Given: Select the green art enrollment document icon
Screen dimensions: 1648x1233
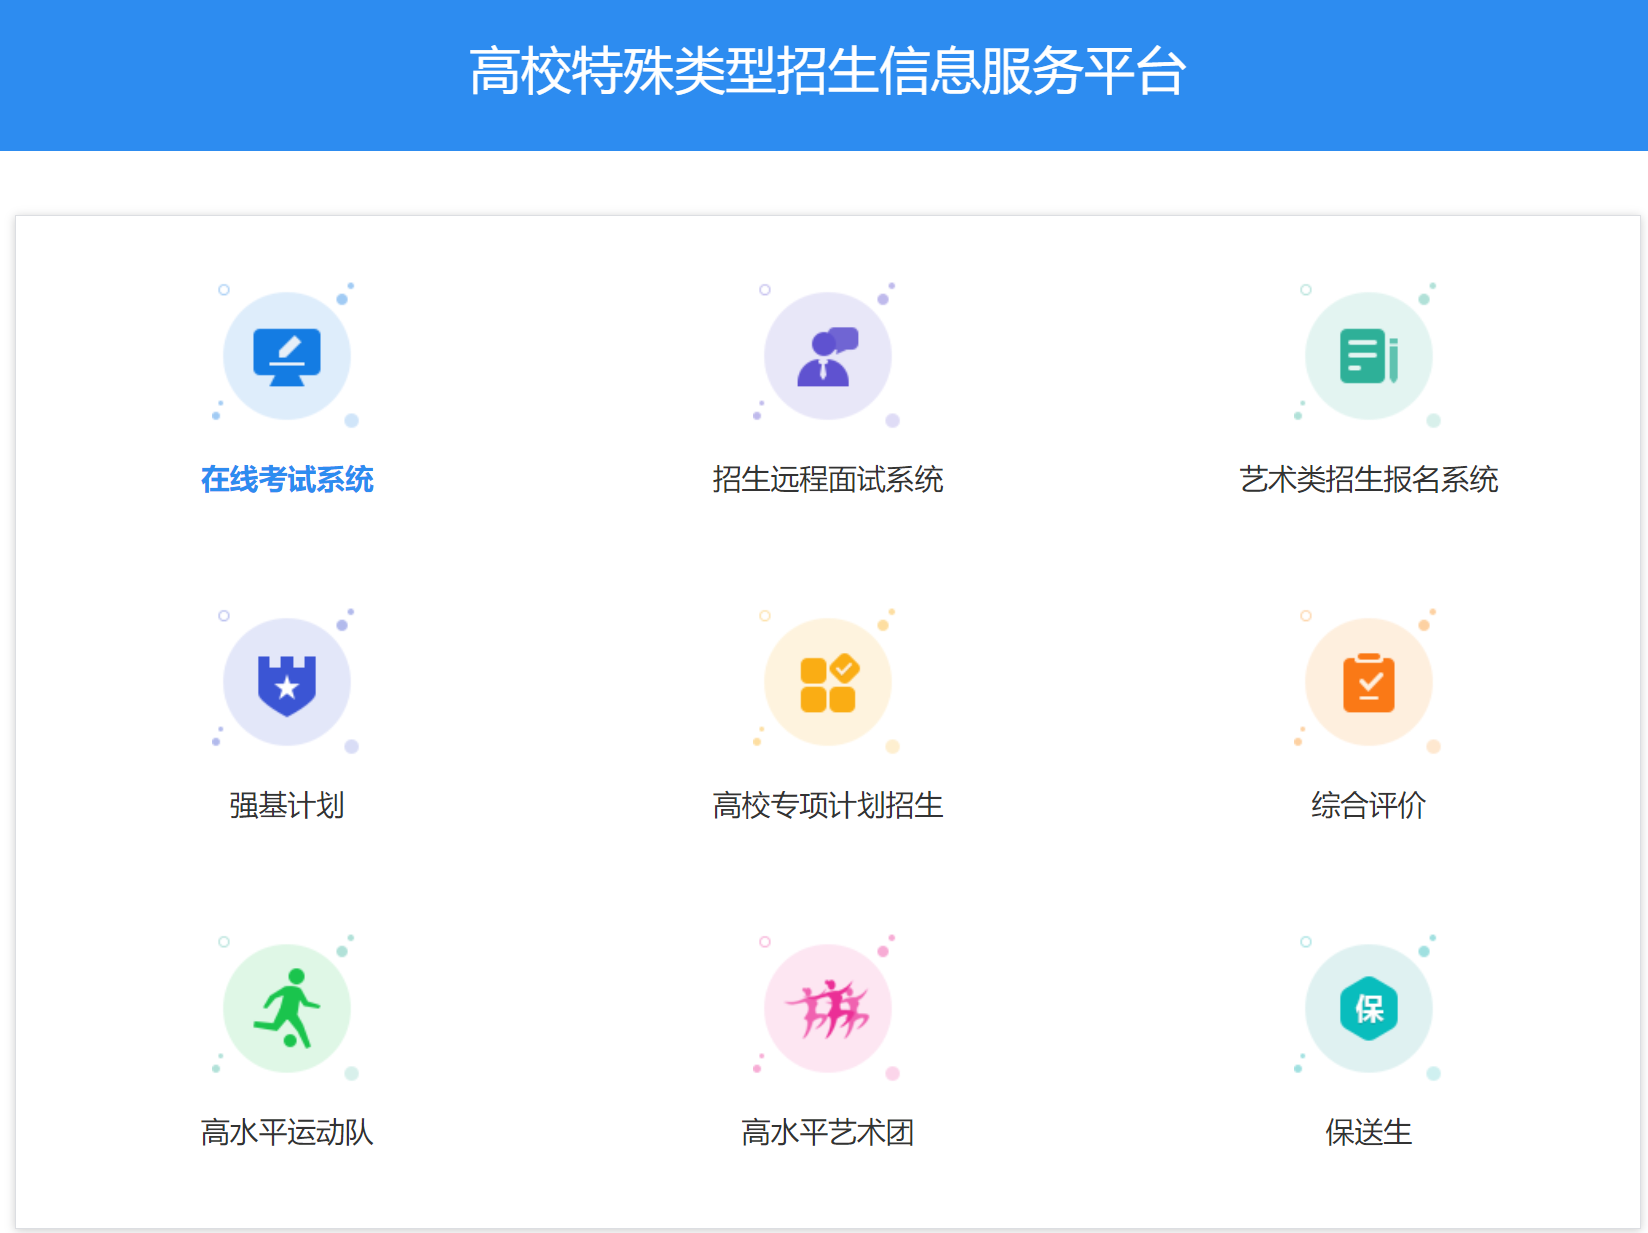Looking at the screenshot, I should pos(1369,356).
